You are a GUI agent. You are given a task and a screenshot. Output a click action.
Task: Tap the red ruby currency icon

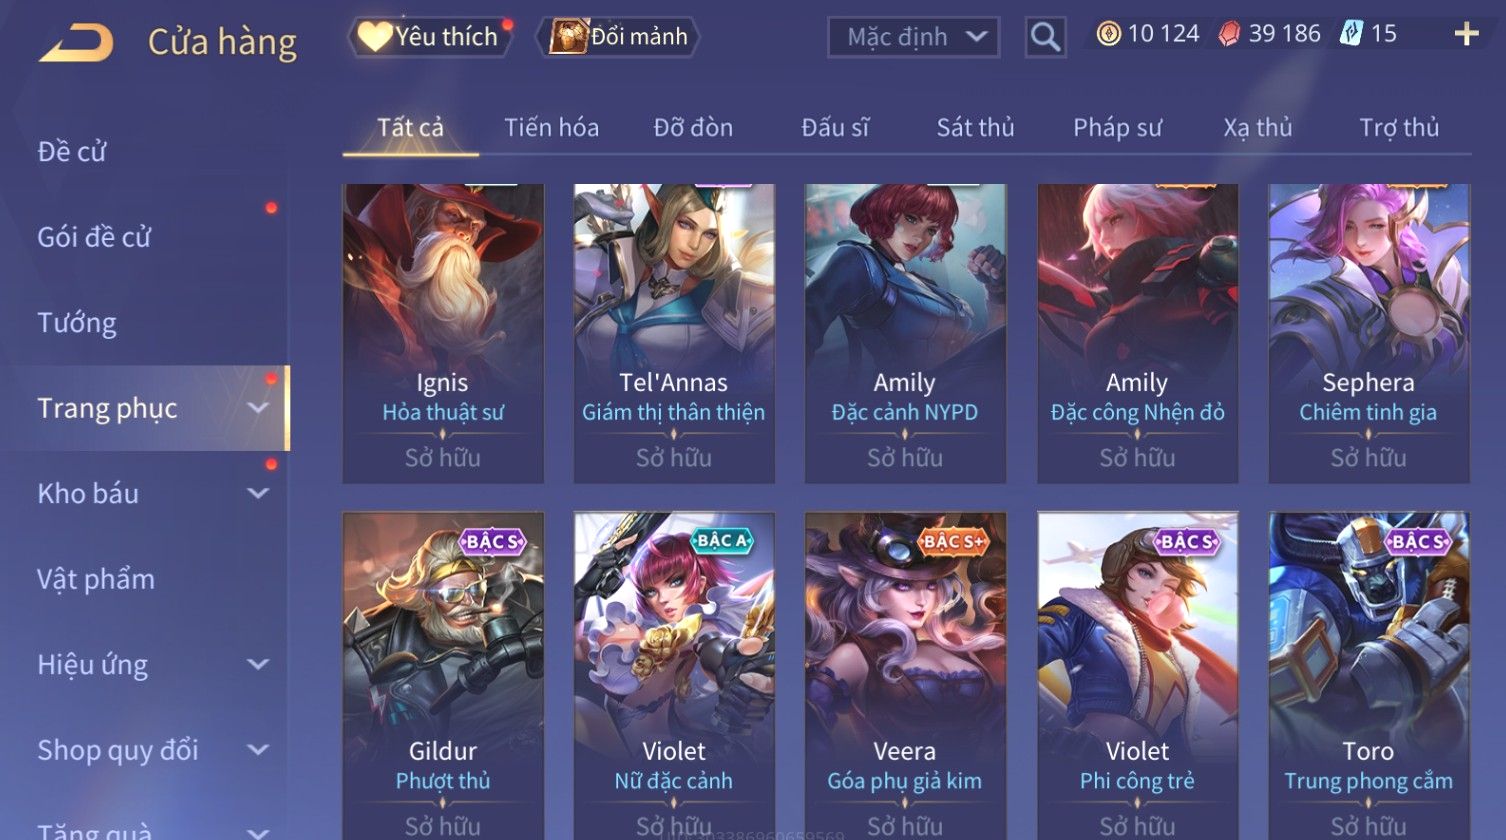coord(1229,34)
